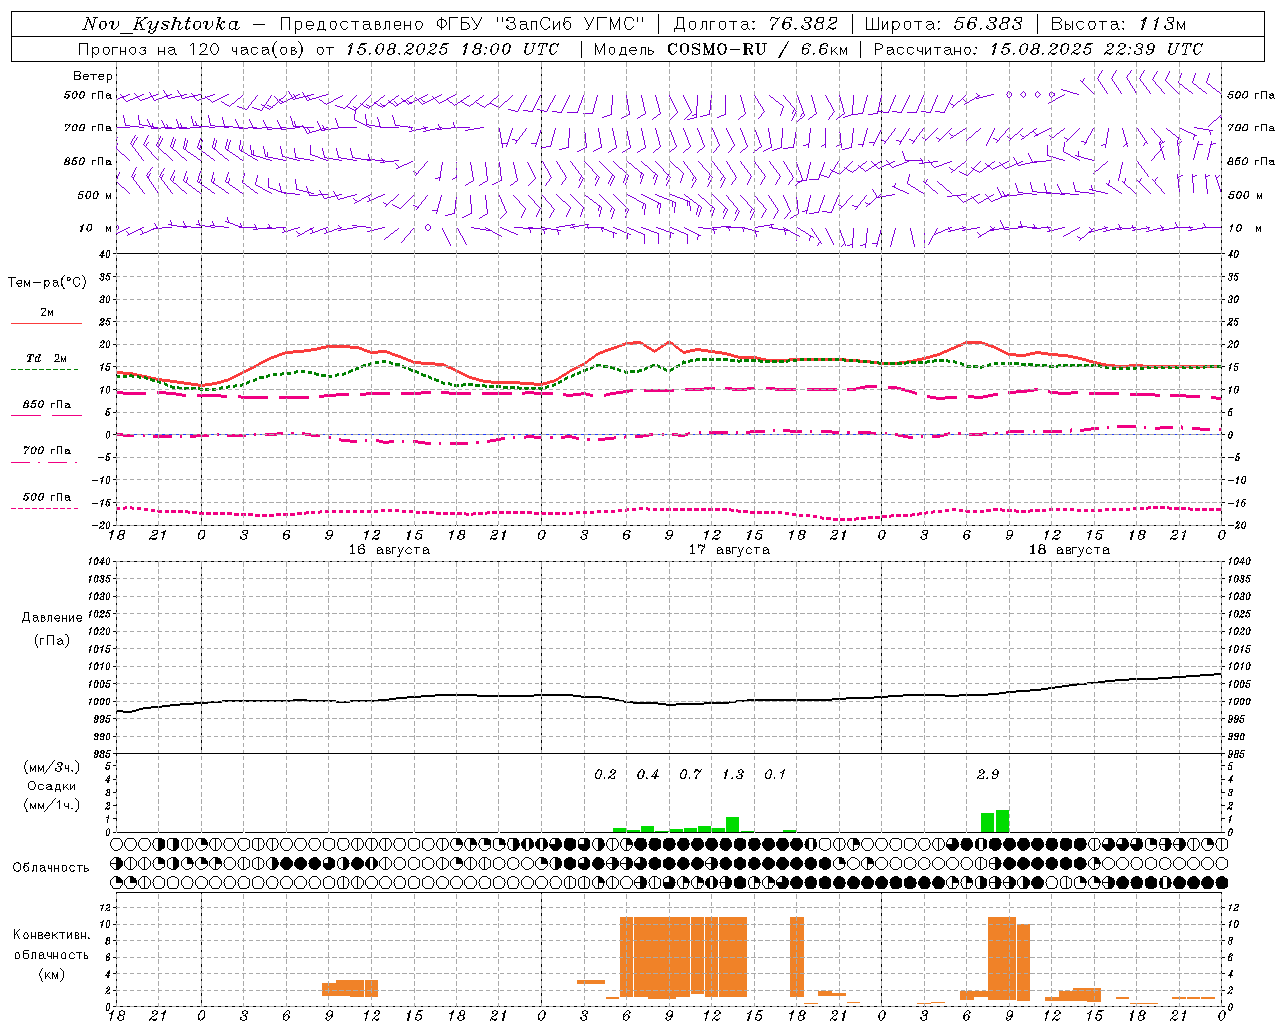This screenshot has width=1280, height=1024.
Task: Click the precipitation amount 0.1
Action: (775, 774)
